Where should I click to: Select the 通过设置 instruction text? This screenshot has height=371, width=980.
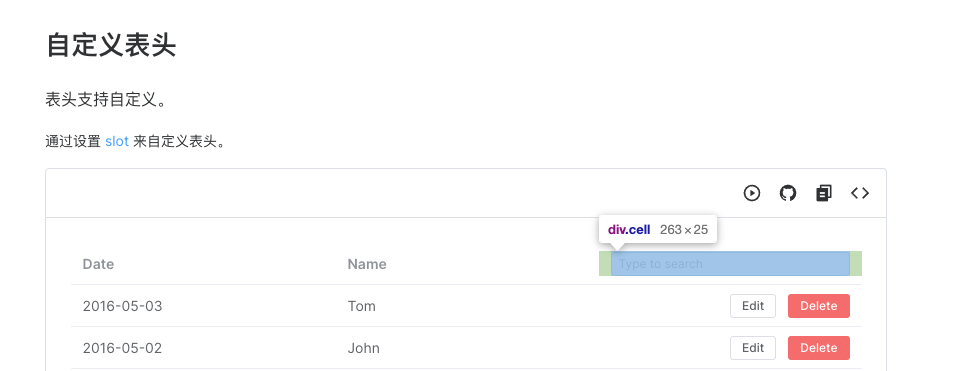click(73, 141)
